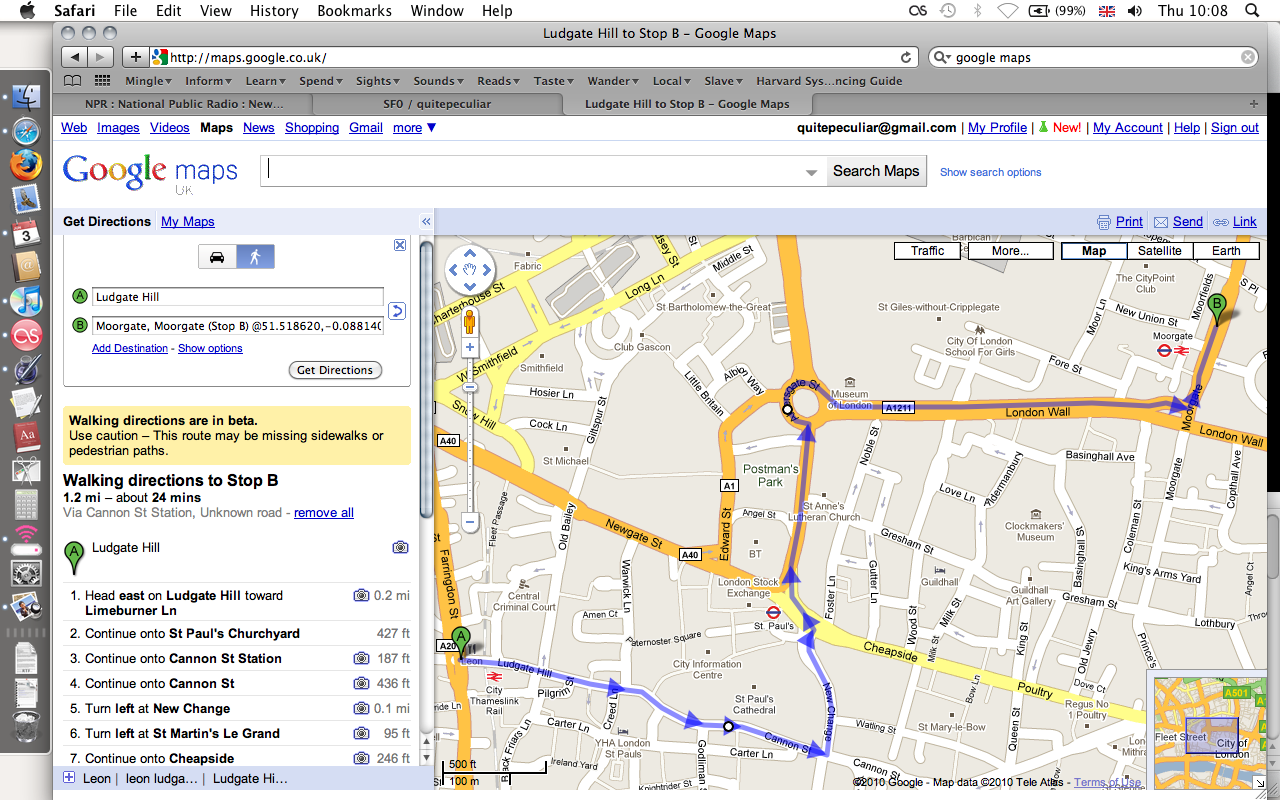Image resolution: width=1280 pixels, height=800 pixels.
Task: Open the search box suggestions dropdown arrow
Action: (x=812, y=173)
